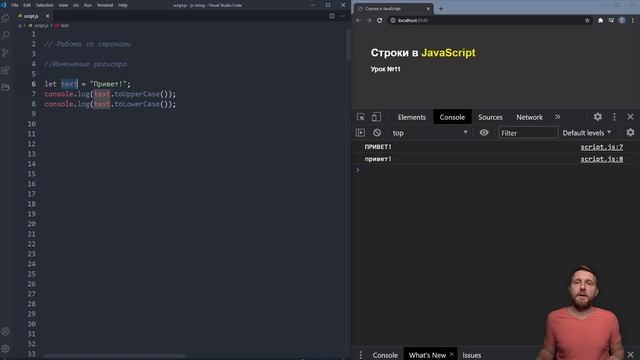Viewport: 640px width, 360px height.
Task: Open the Help menu
Action: coord(123,5)
